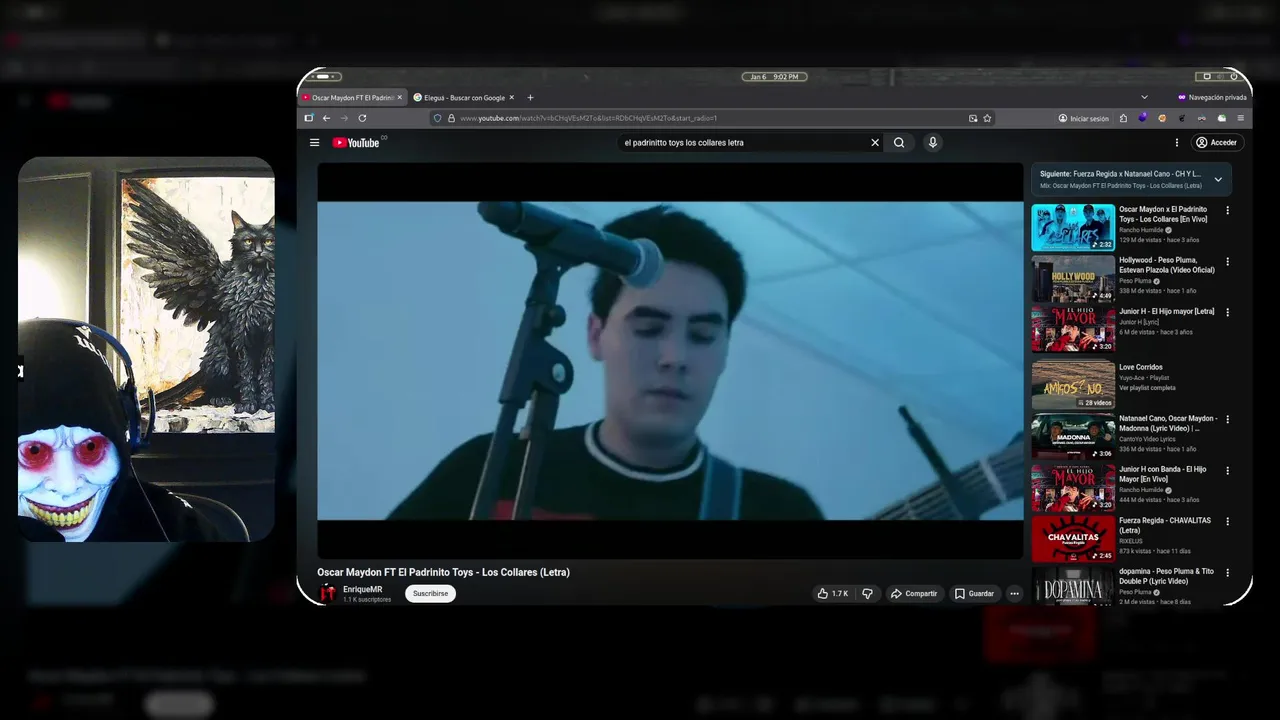Click the tracking protection shield icon
1280x720 pixels.
pyautogui.click(x=437, y=118)
